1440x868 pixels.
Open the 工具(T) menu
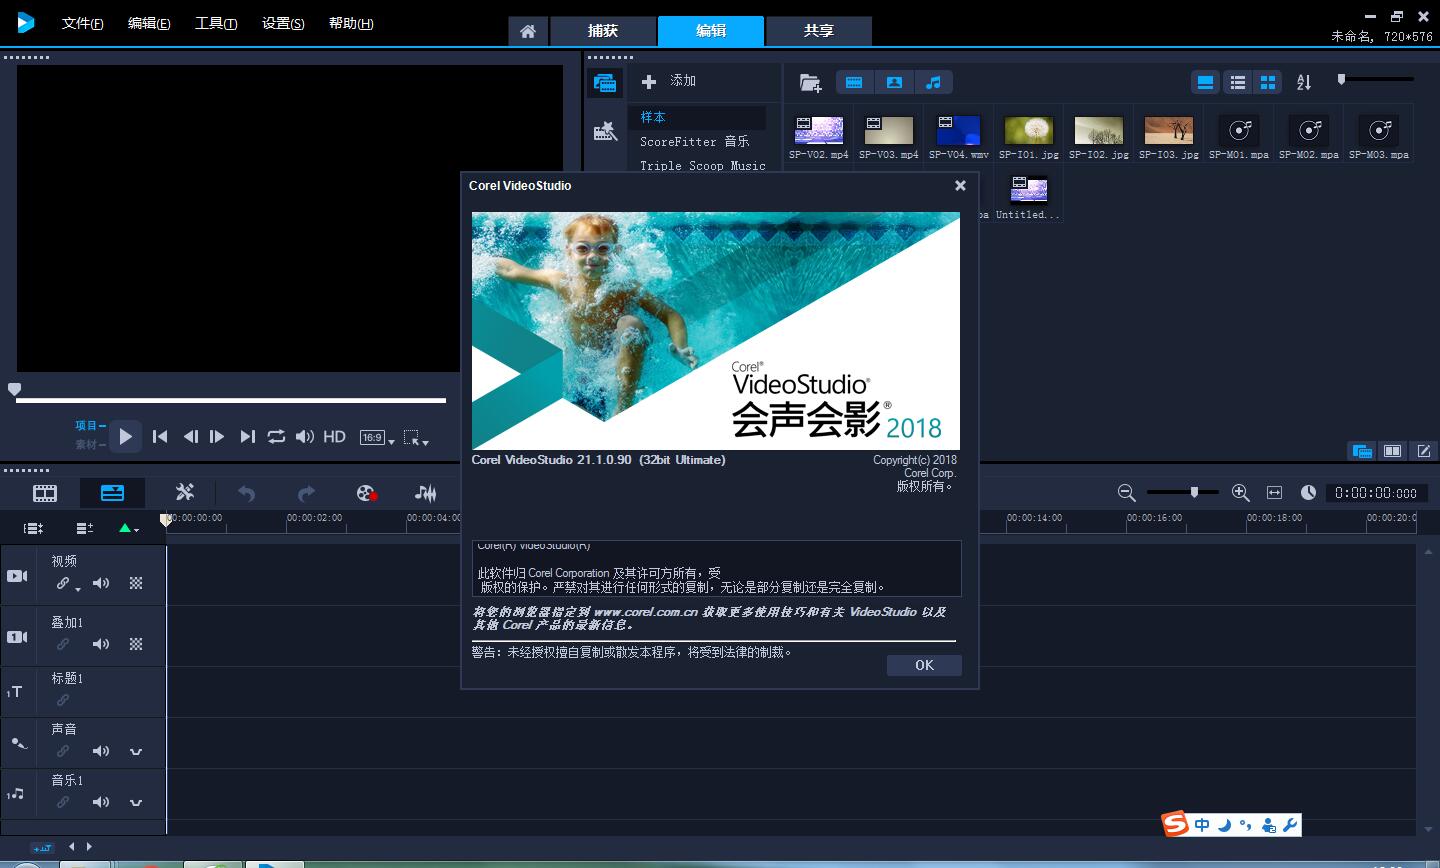pos(216,23)
